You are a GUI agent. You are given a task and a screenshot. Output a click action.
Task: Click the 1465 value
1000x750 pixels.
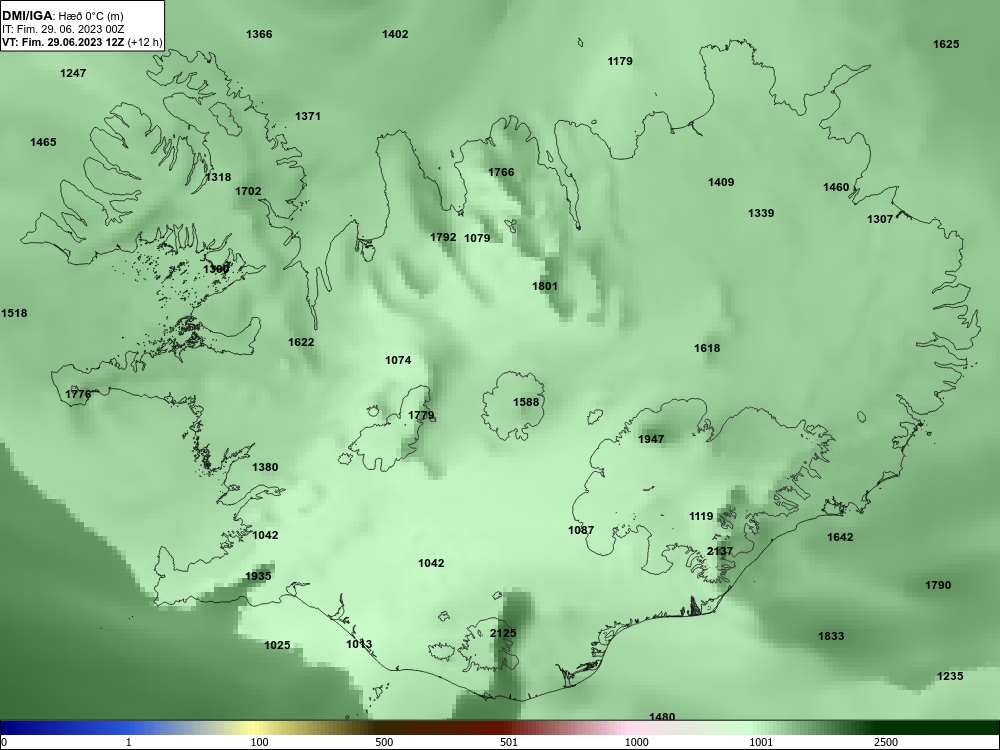coord(43,142)
